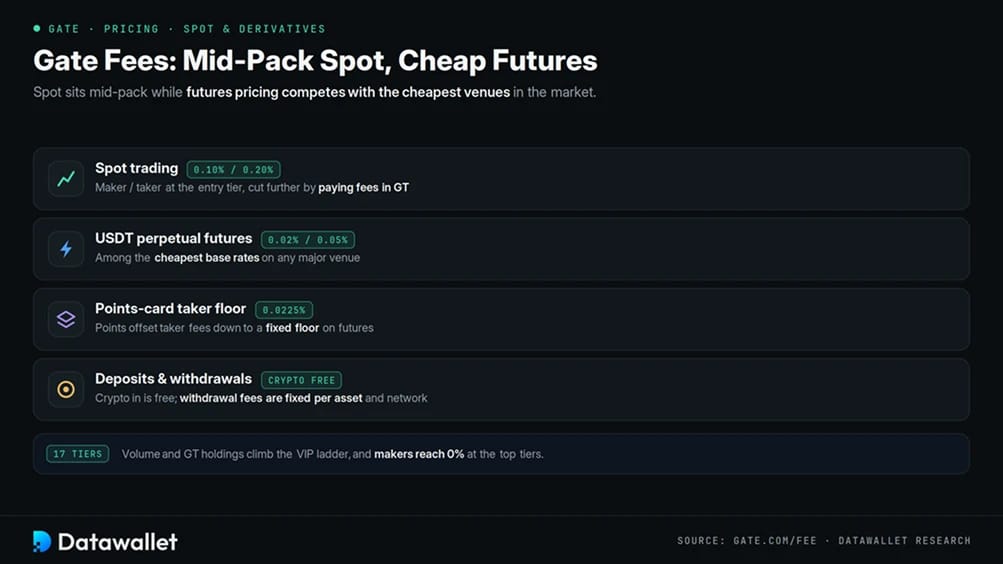The height and width of the screenshot is (564, 1003).
Task: Click the 17 TIERS badge
Action: (77, 454)
